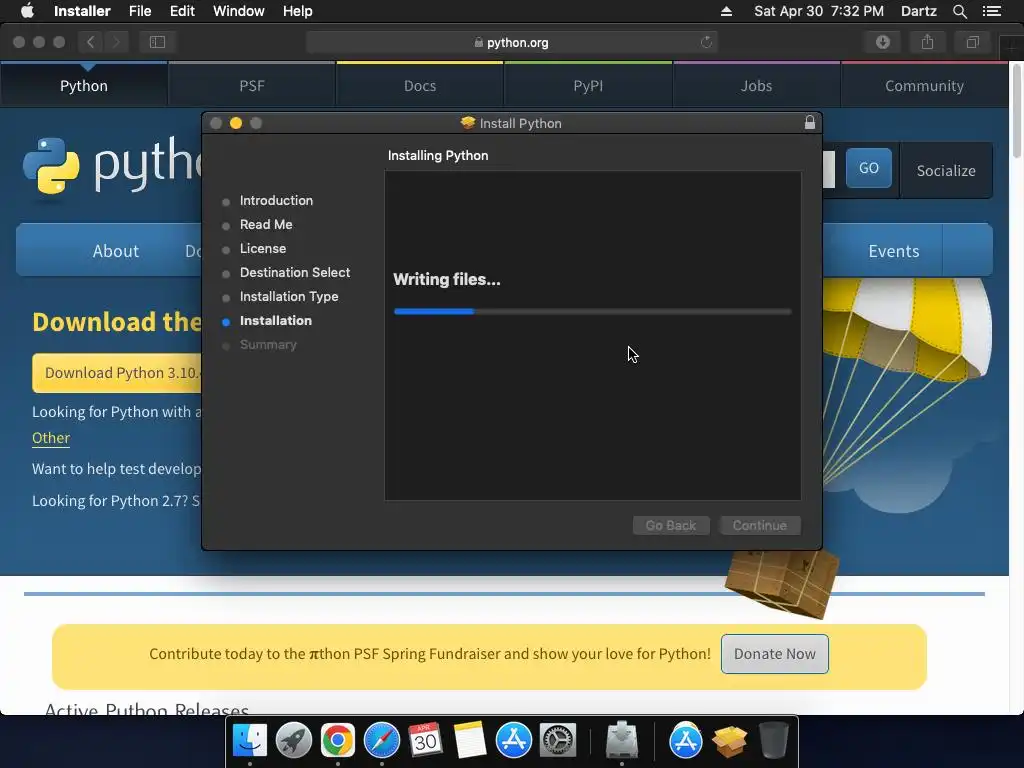Click the installer package icon in title
The image size is (1024, 768).
(468, 123)
